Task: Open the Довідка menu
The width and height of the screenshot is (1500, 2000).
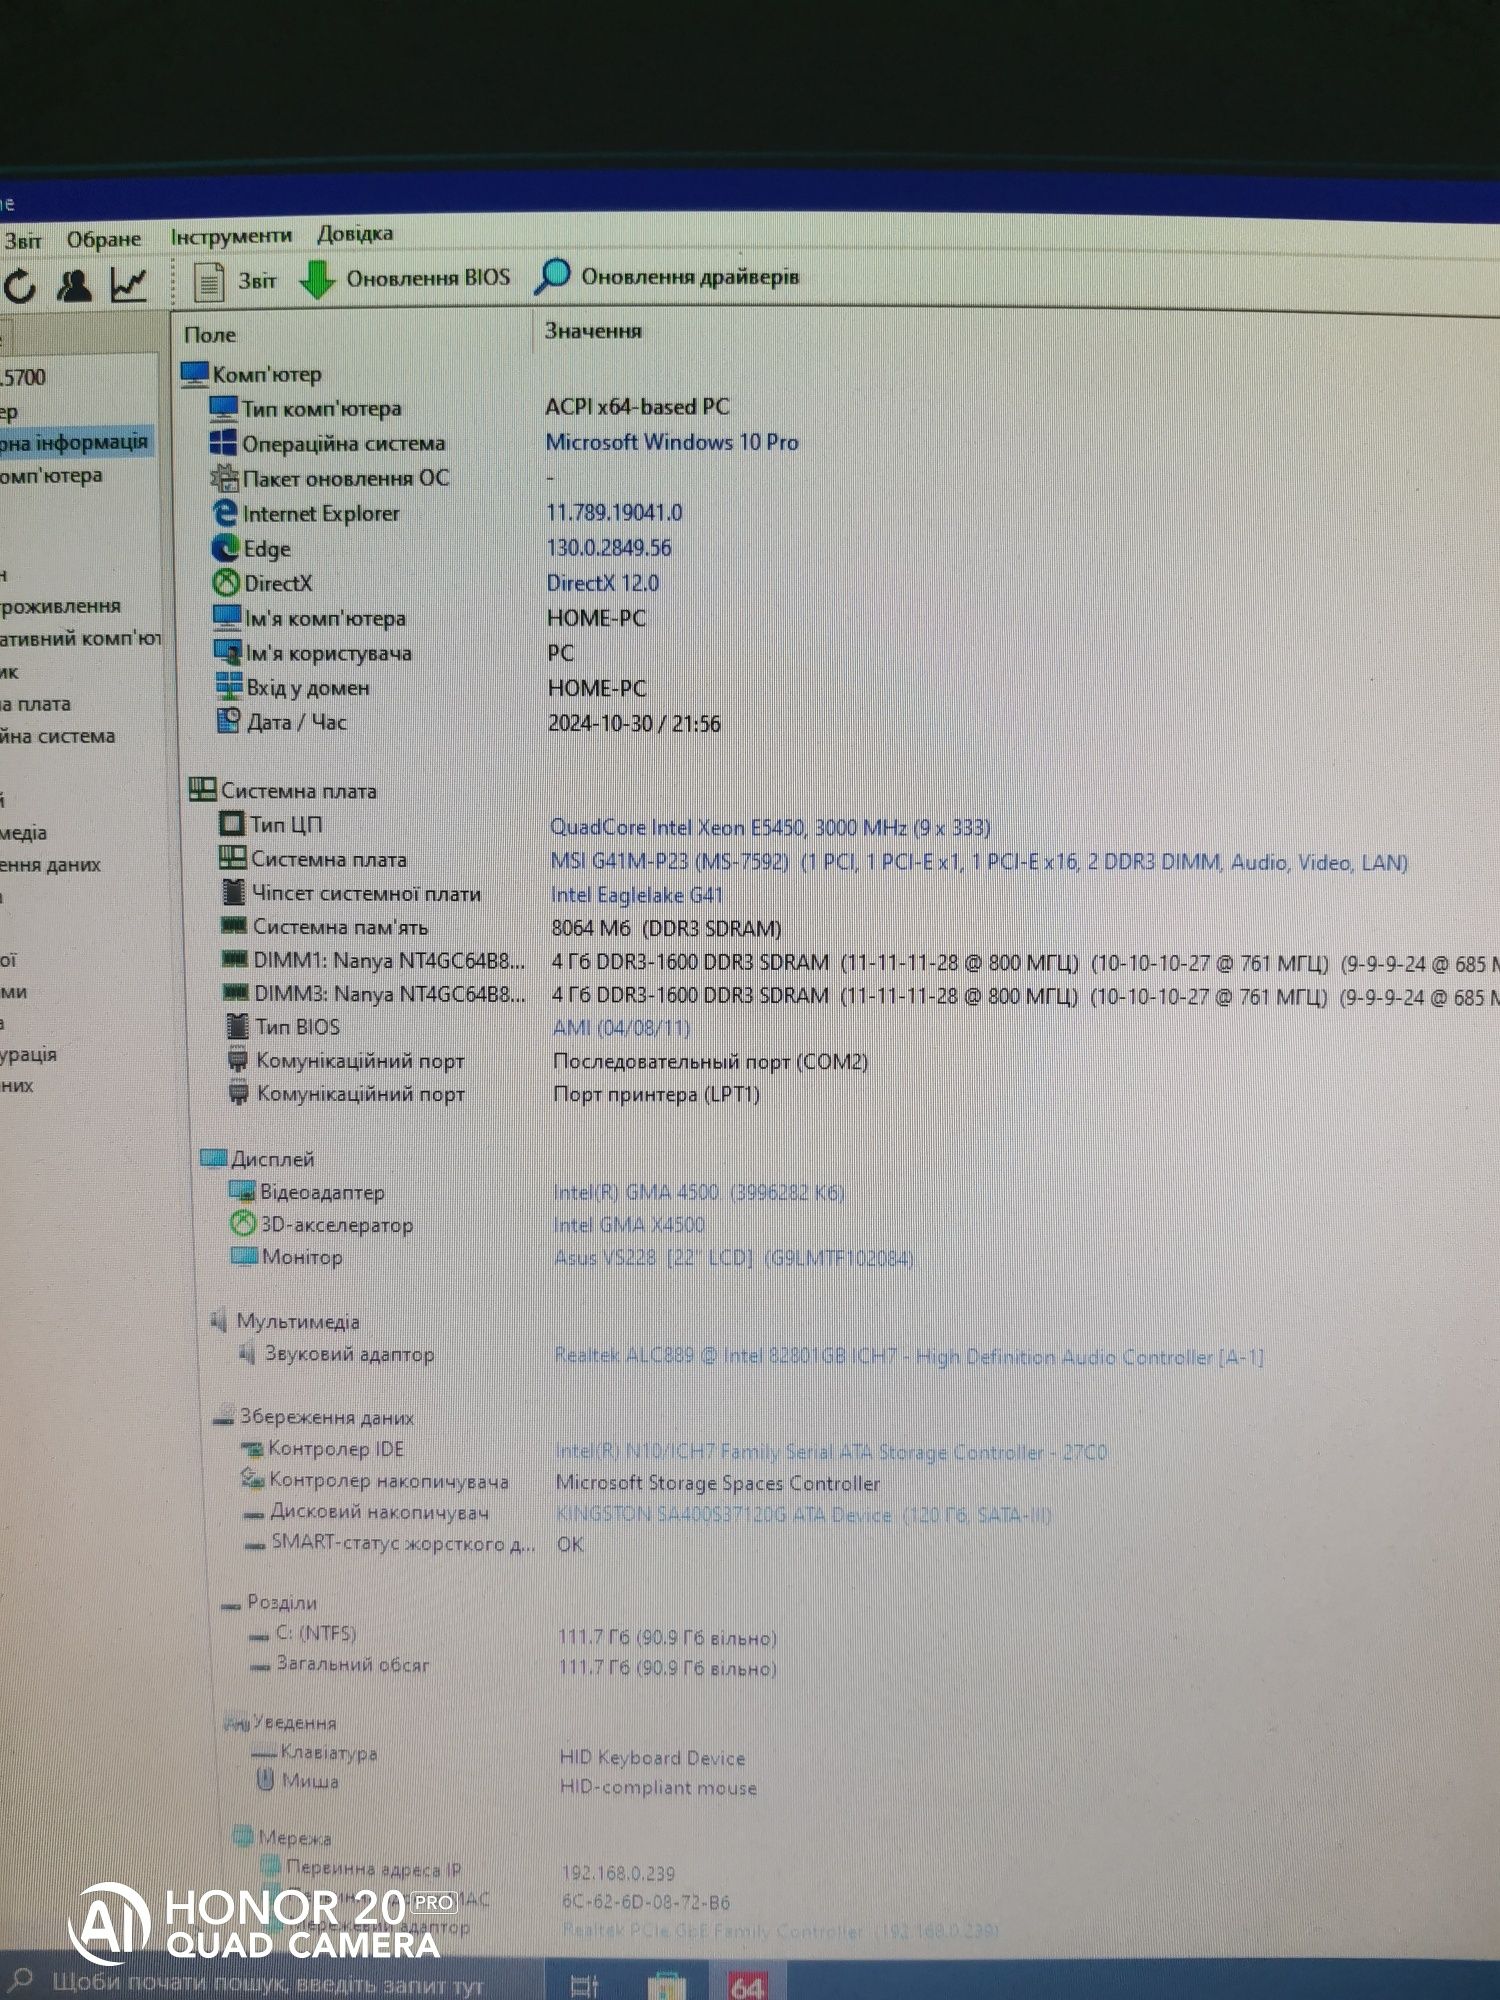Action: coord(355,233)
